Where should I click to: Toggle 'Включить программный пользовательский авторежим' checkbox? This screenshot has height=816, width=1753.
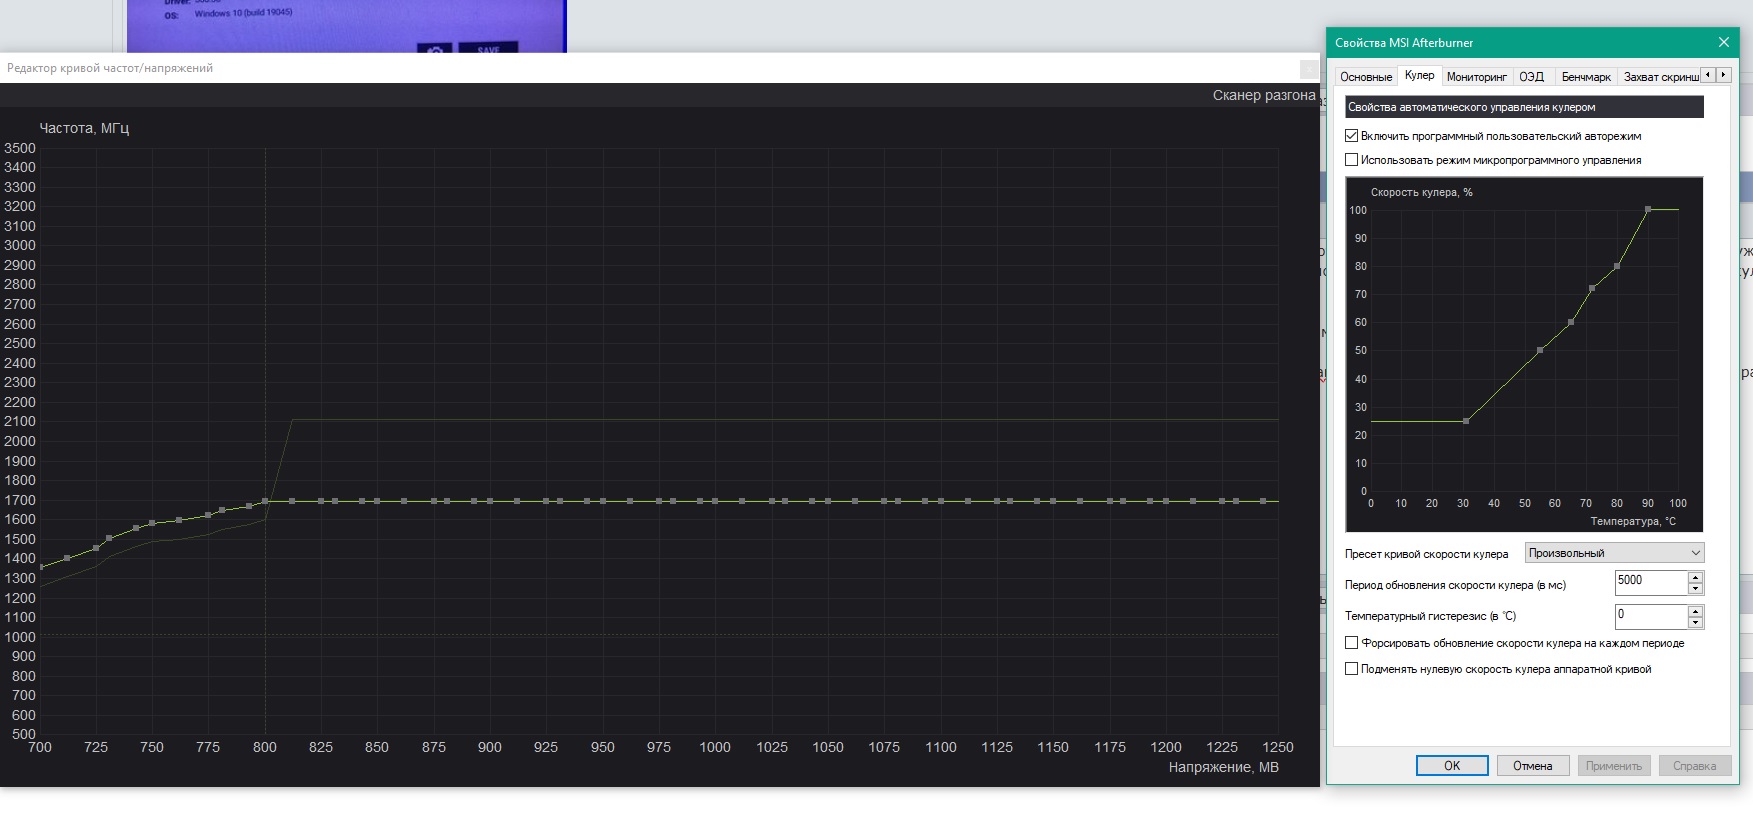click(x=1351, y=136)
